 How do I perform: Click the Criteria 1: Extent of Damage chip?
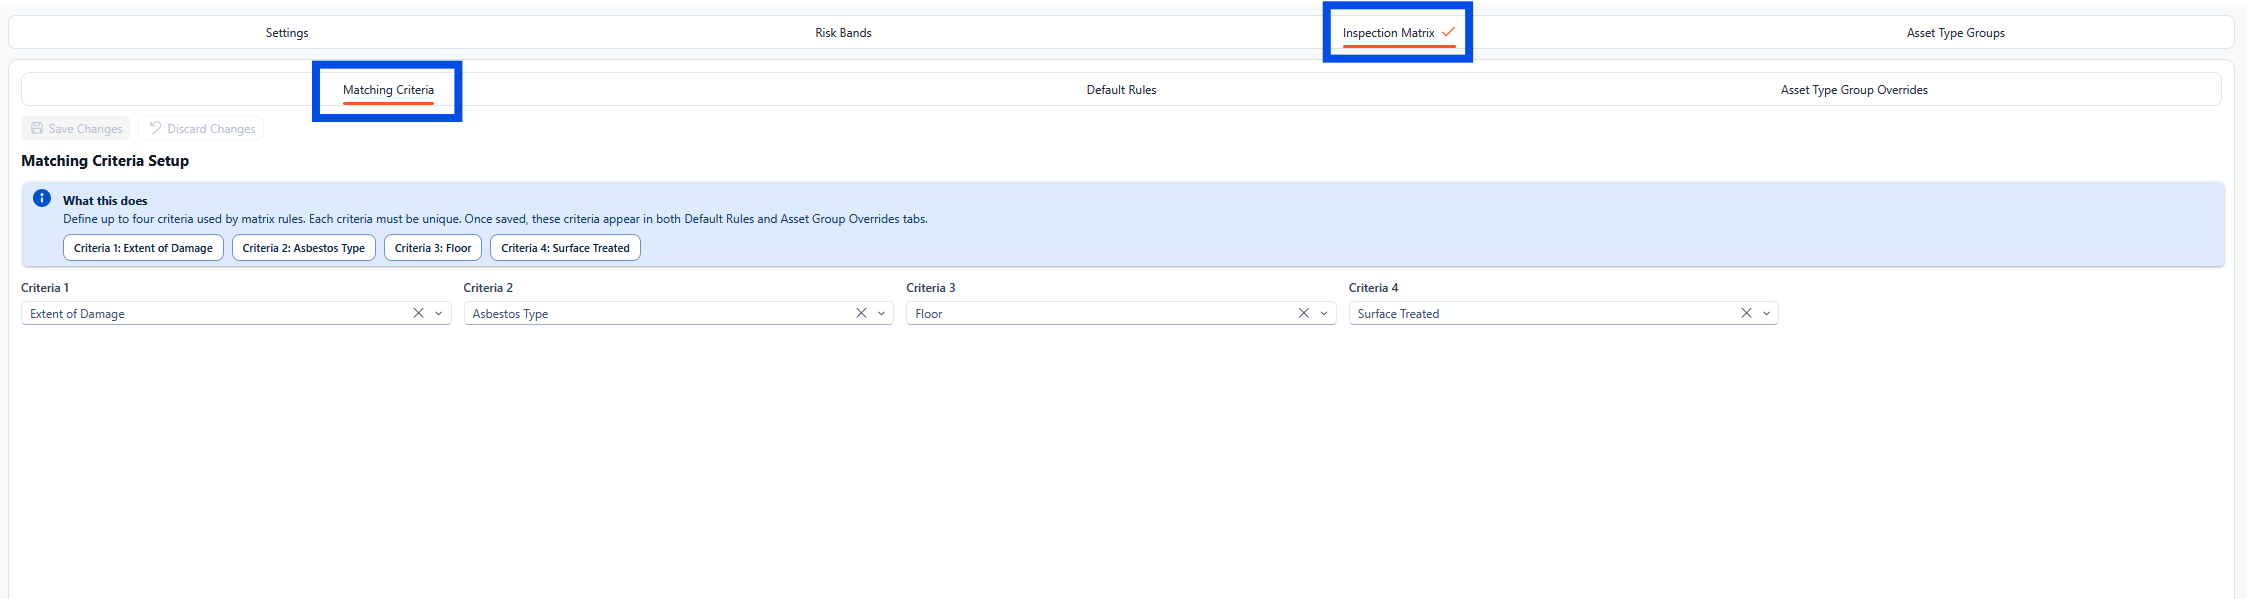coord(143,248)
